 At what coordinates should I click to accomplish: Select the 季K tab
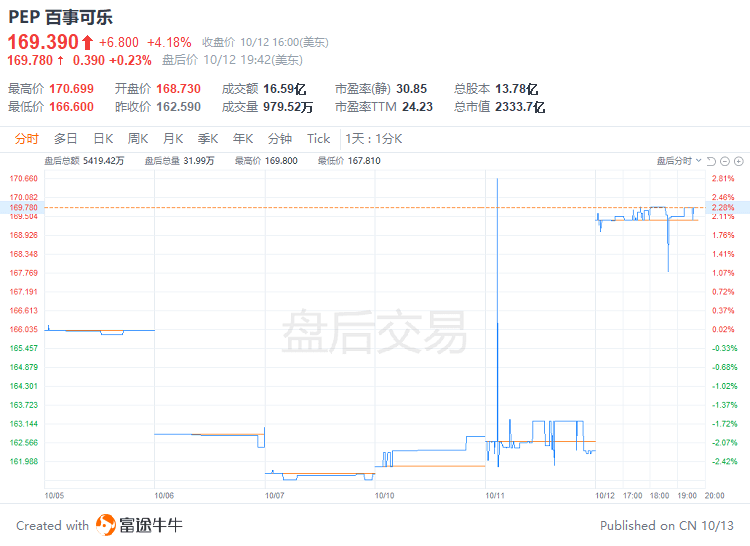point(208,139)
